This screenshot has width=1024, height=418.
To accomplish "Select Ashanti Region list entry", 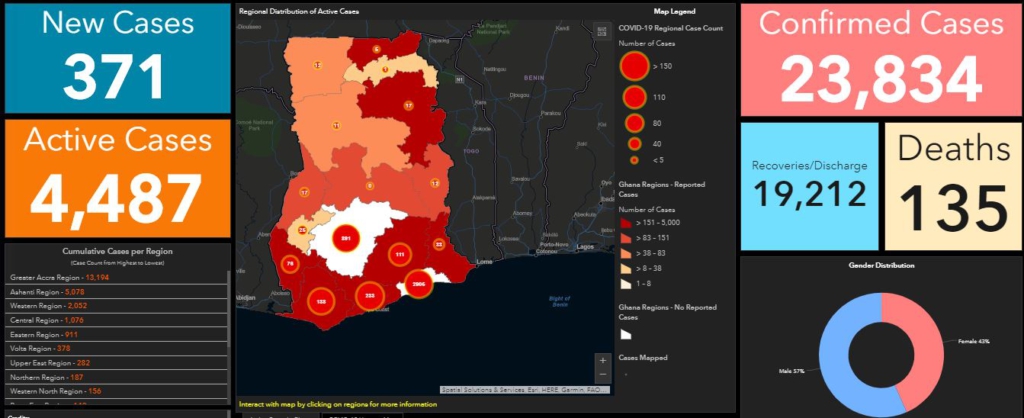I will click(x=50, y=292).
